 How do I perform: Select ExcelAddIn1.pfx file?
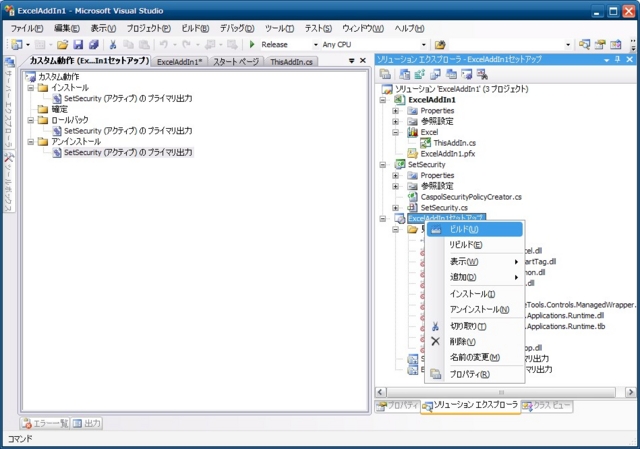click(448, 153)
